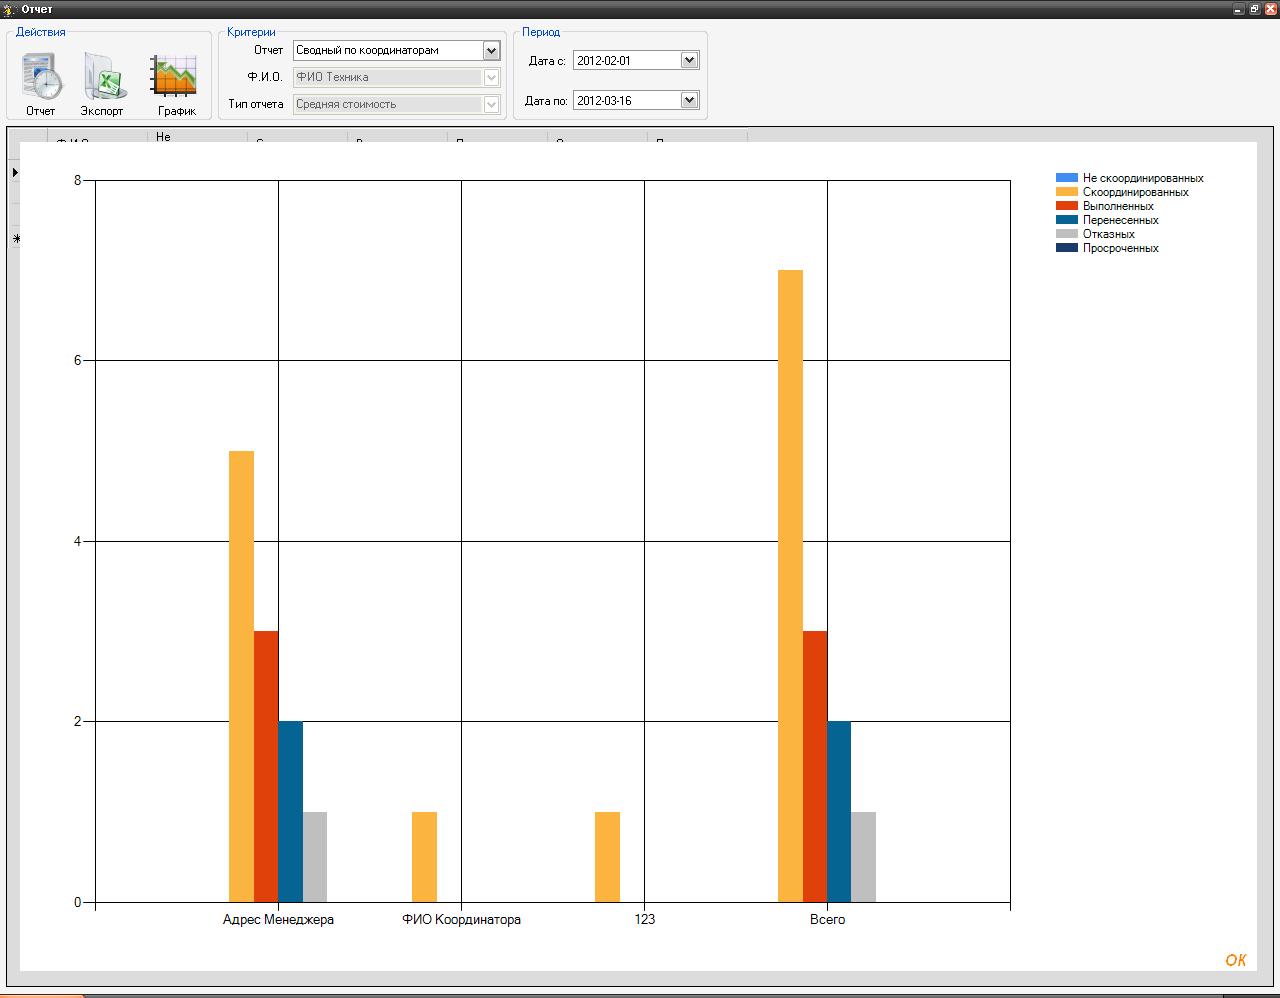Select the grid's new-row asterisk marker

click(x=15, y=238)
